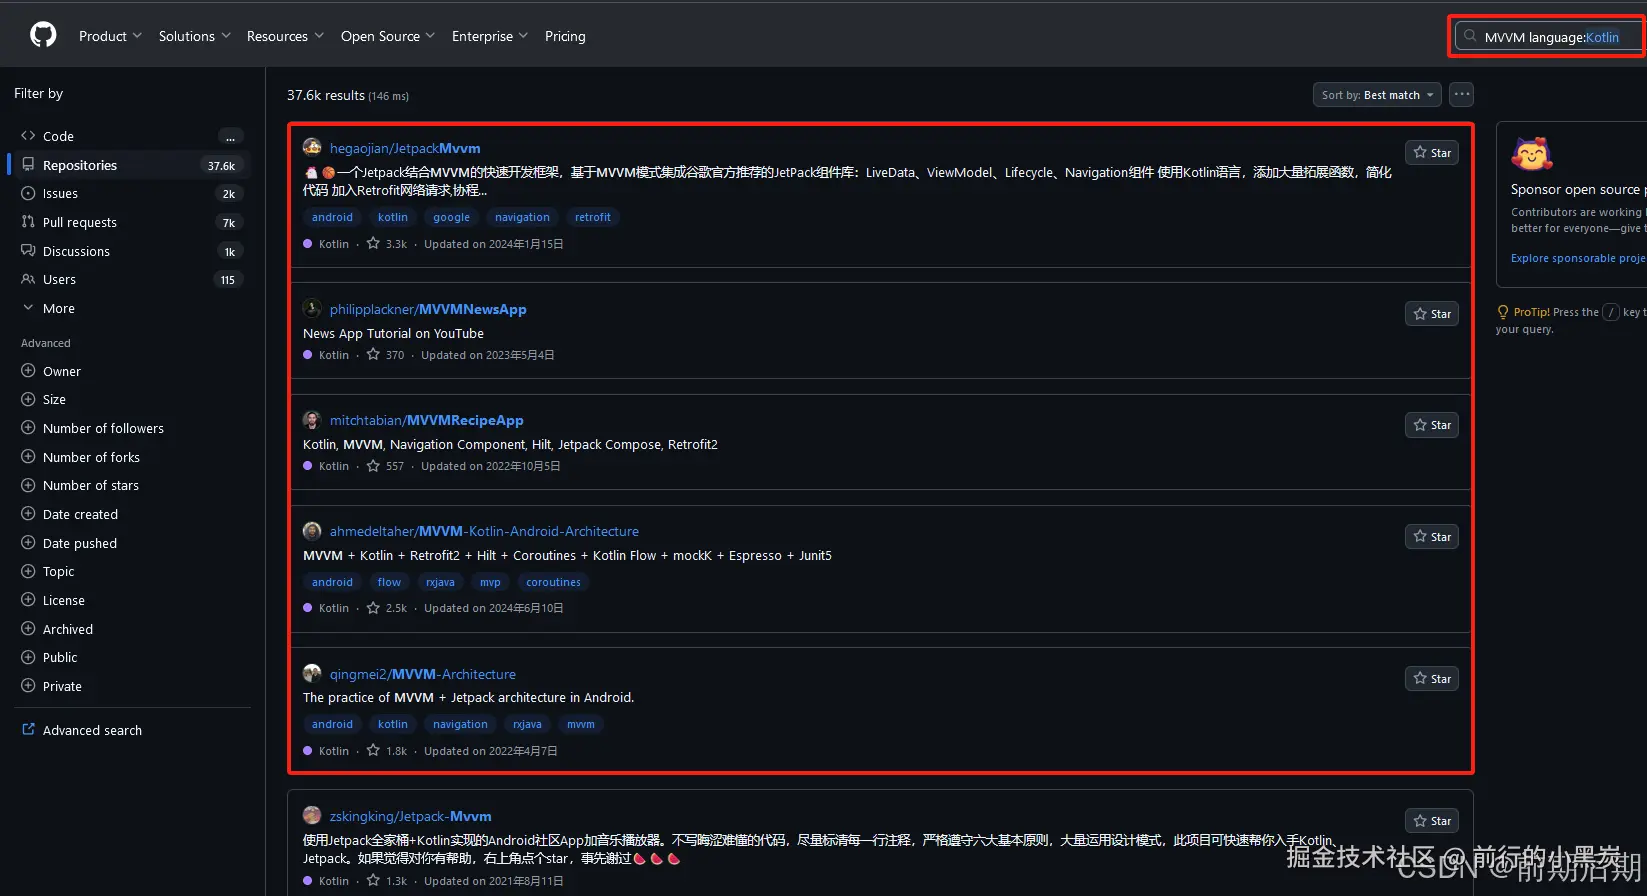View the 2.5k stargazers of MVVM-Kotlin-Android-Architecture
This screenshot has height=896, width=1647.
coord(387,608)
